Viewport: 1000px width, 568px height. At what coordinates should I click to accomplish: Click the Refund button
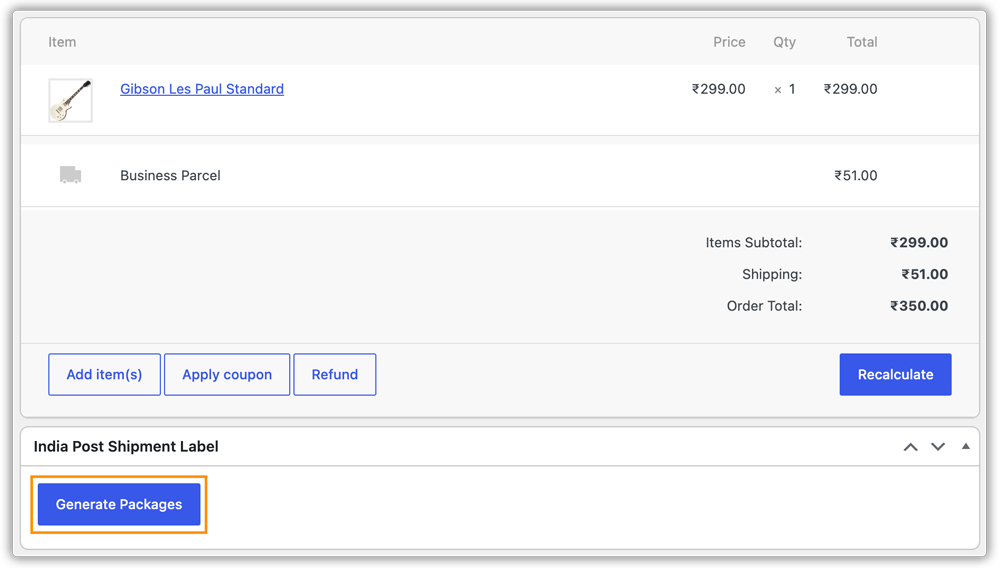(334, 374)
